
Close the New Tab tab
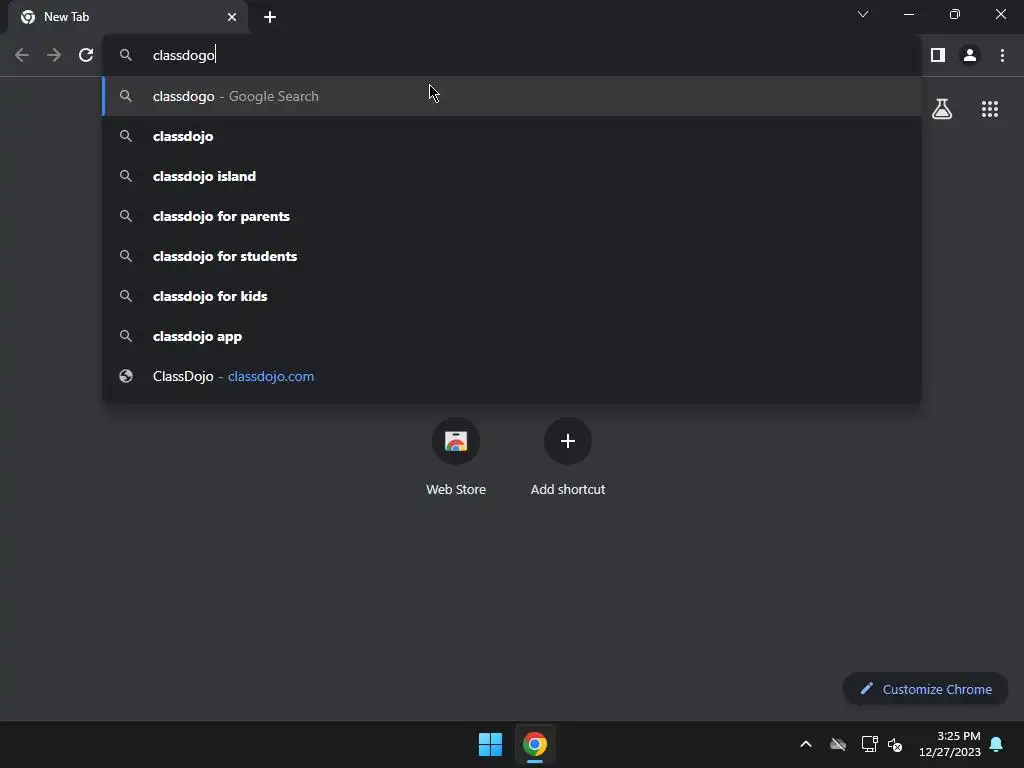click(232, 17)
